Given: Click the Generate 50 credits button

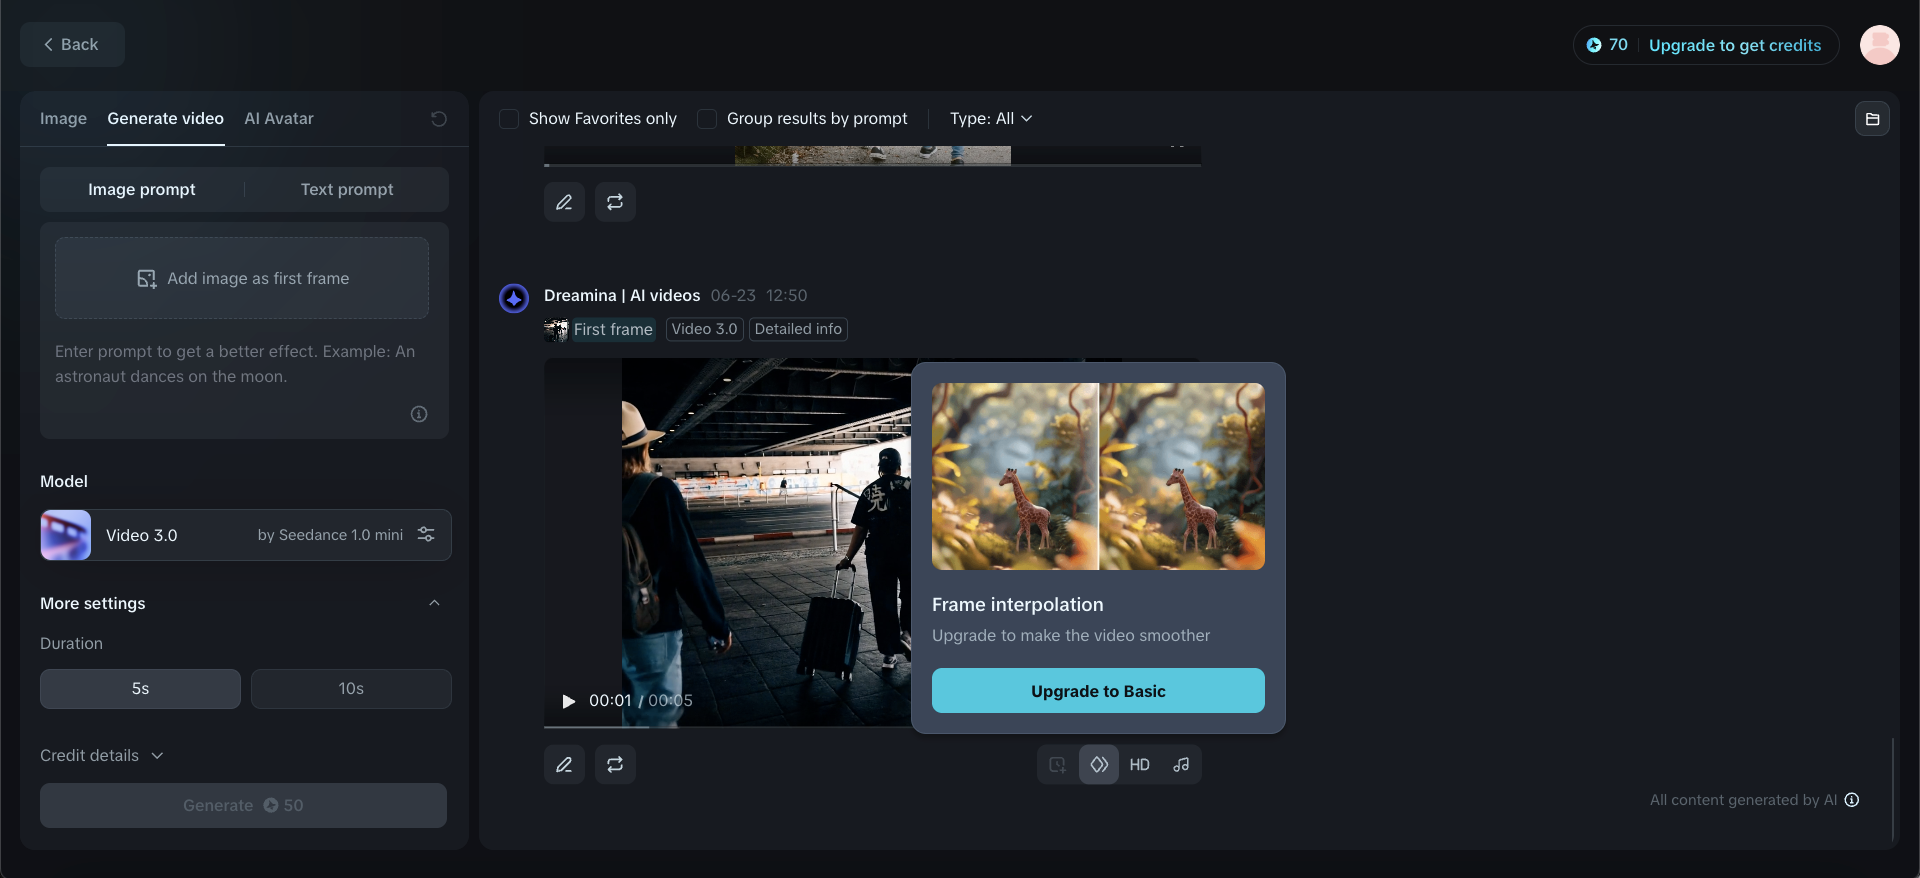Looking at the screenshot, I should pos(243,806).
